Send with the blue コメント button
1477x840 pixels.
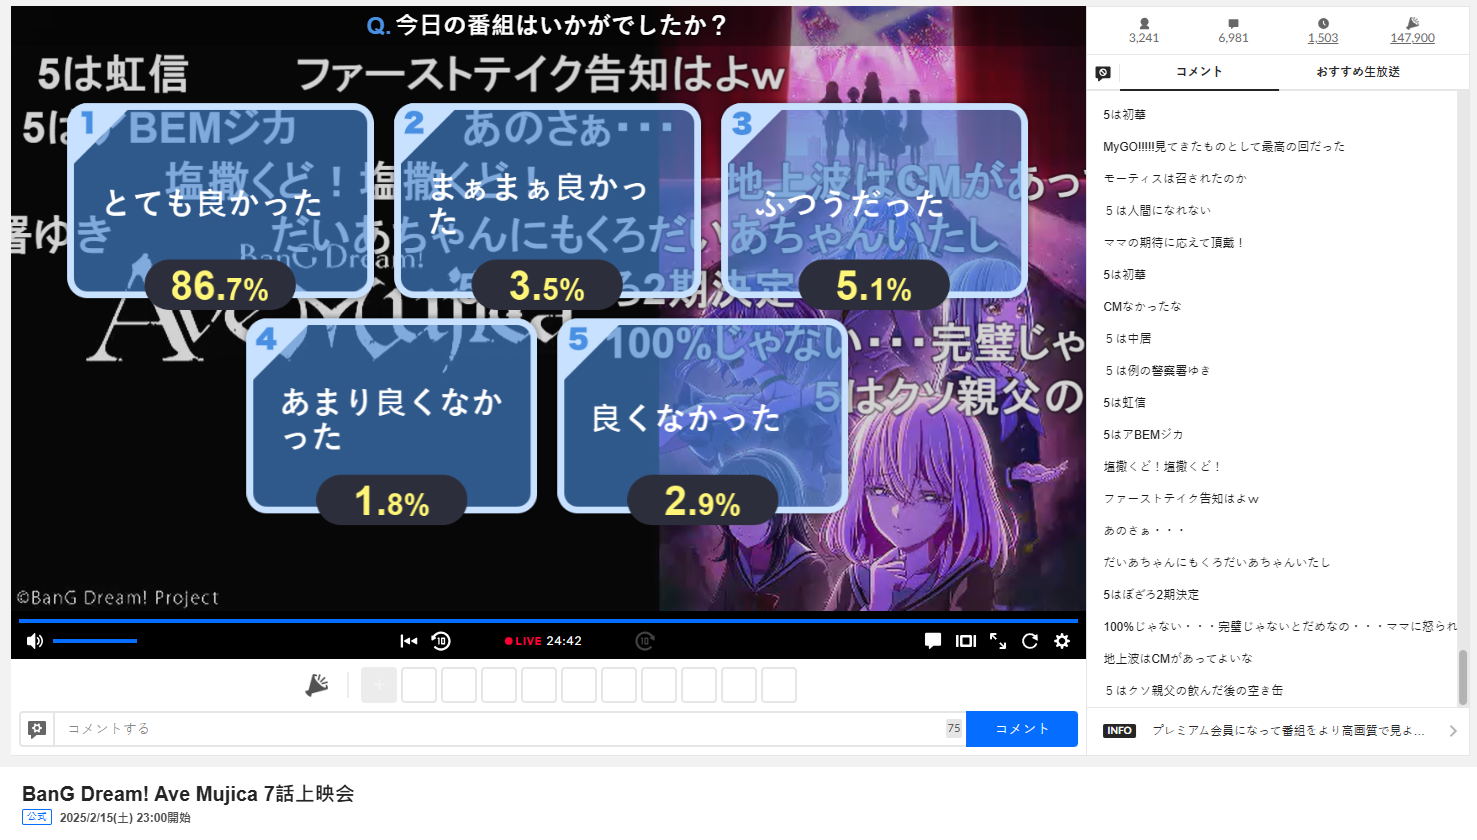point(1022,729)
